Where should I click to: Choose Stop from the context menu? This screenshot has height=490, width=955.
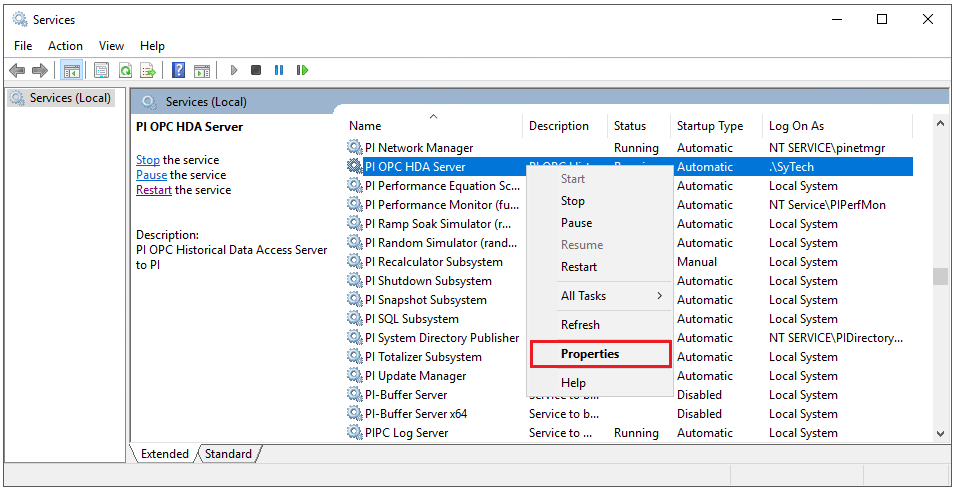[600, 201]
